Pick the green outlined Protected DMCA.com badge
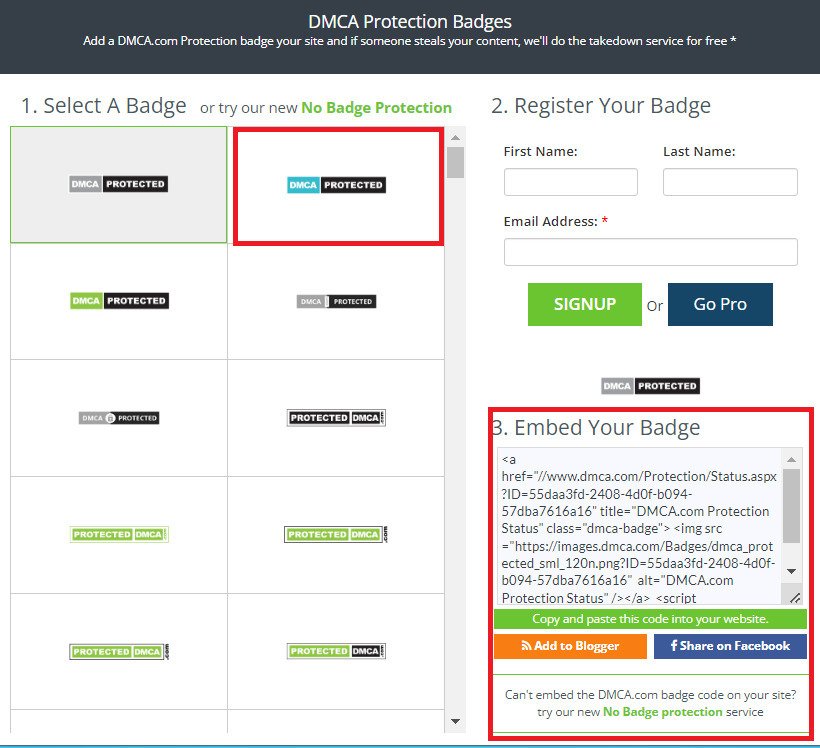Screen dimensions: 820x748 pos(336,535)
